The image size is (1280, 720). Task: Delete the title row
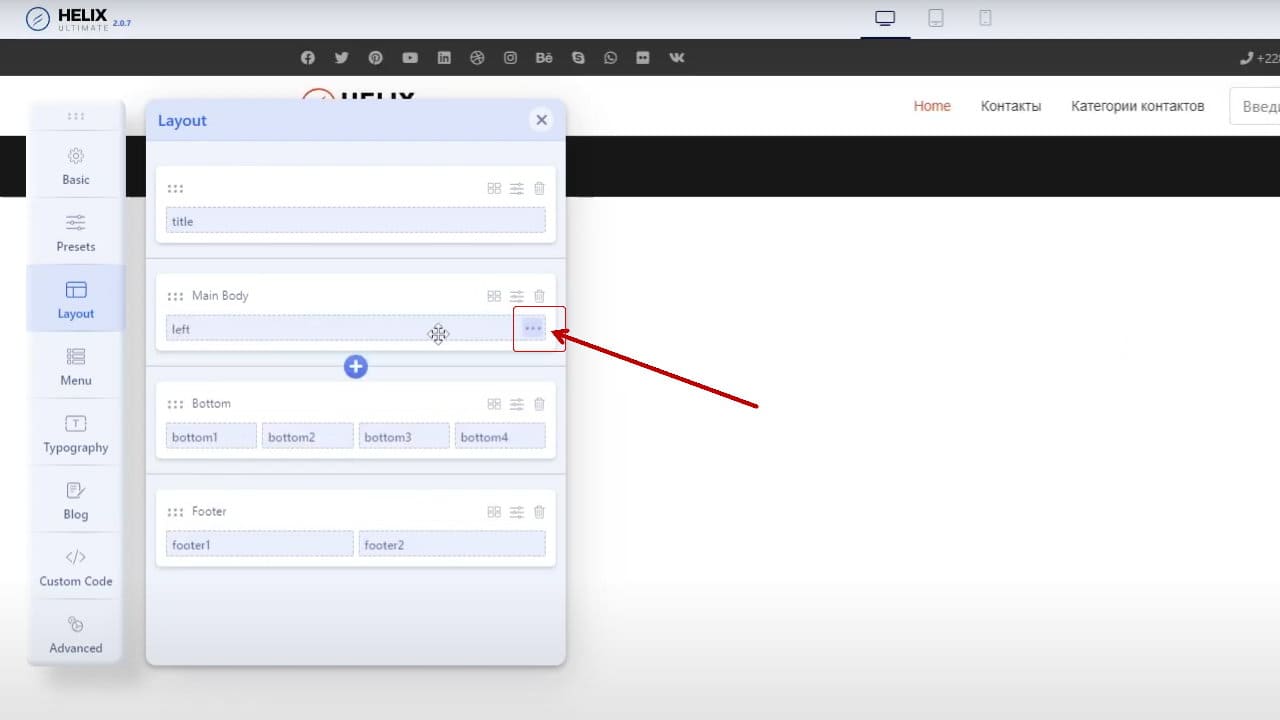click(540, 188)
